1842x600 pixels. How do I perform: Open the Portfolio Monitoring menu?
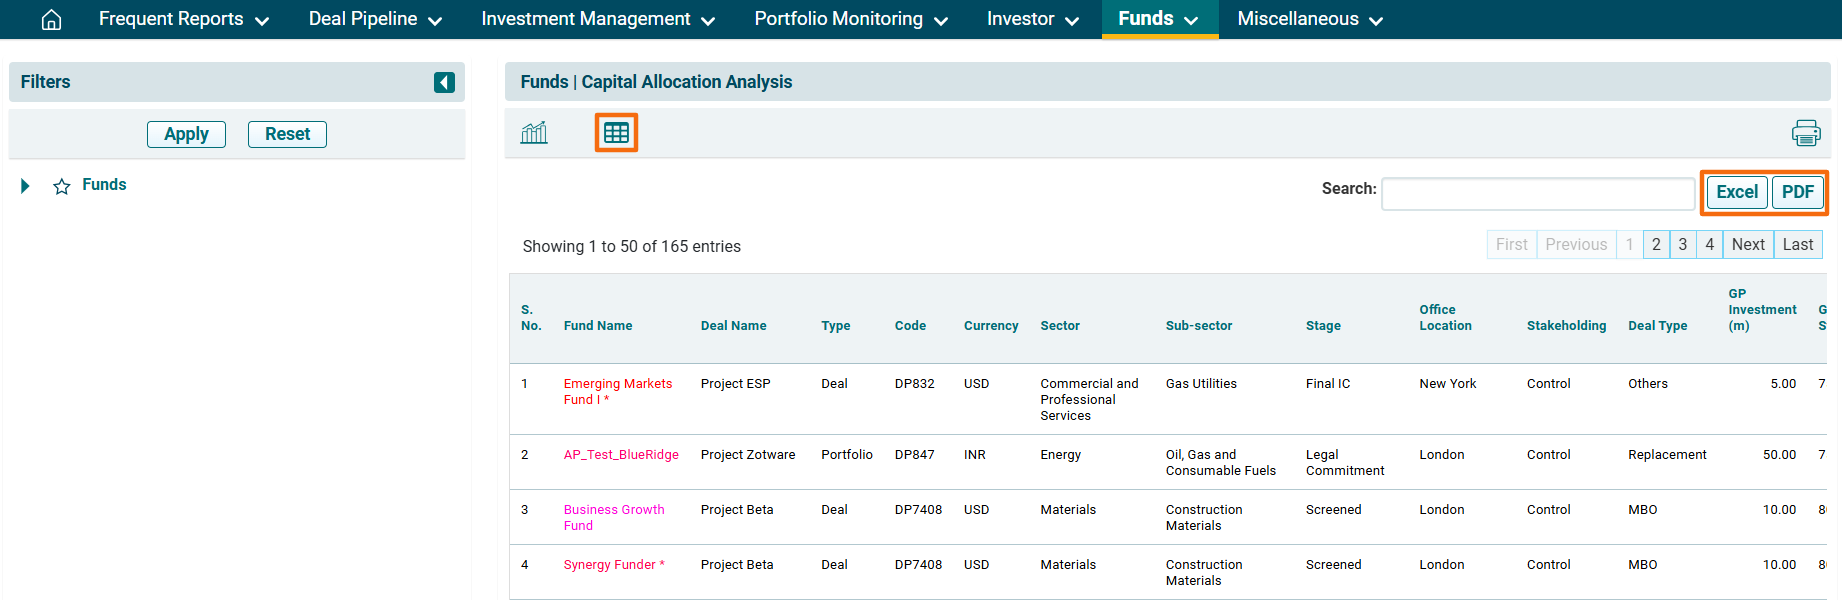[x=850, y=19]
